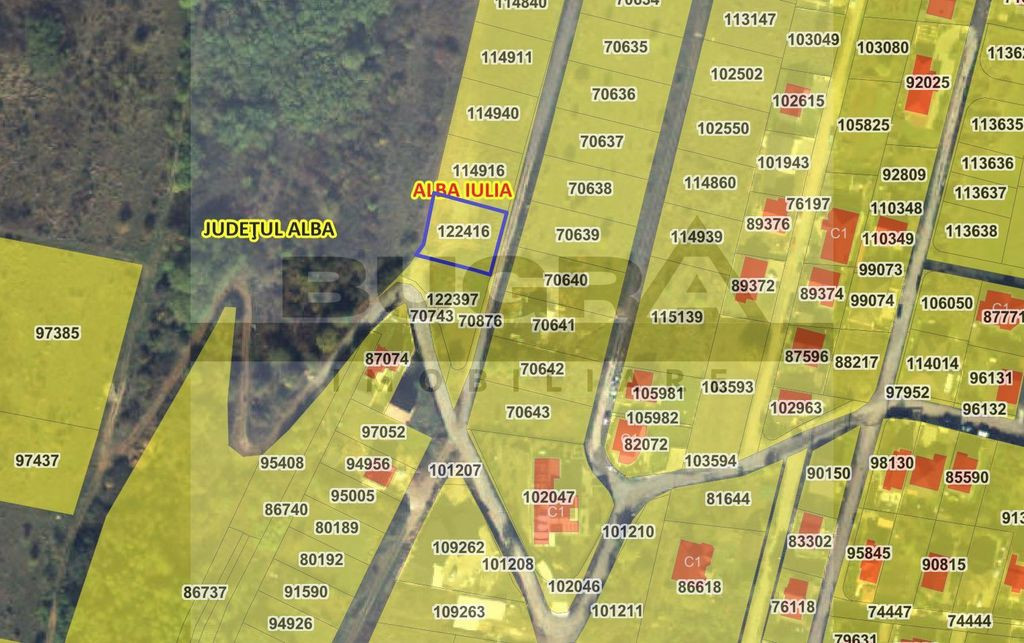This screenshot has height=643, width=1024.
Task: Select large parcel 97385
Action: [x=56, y=333]
